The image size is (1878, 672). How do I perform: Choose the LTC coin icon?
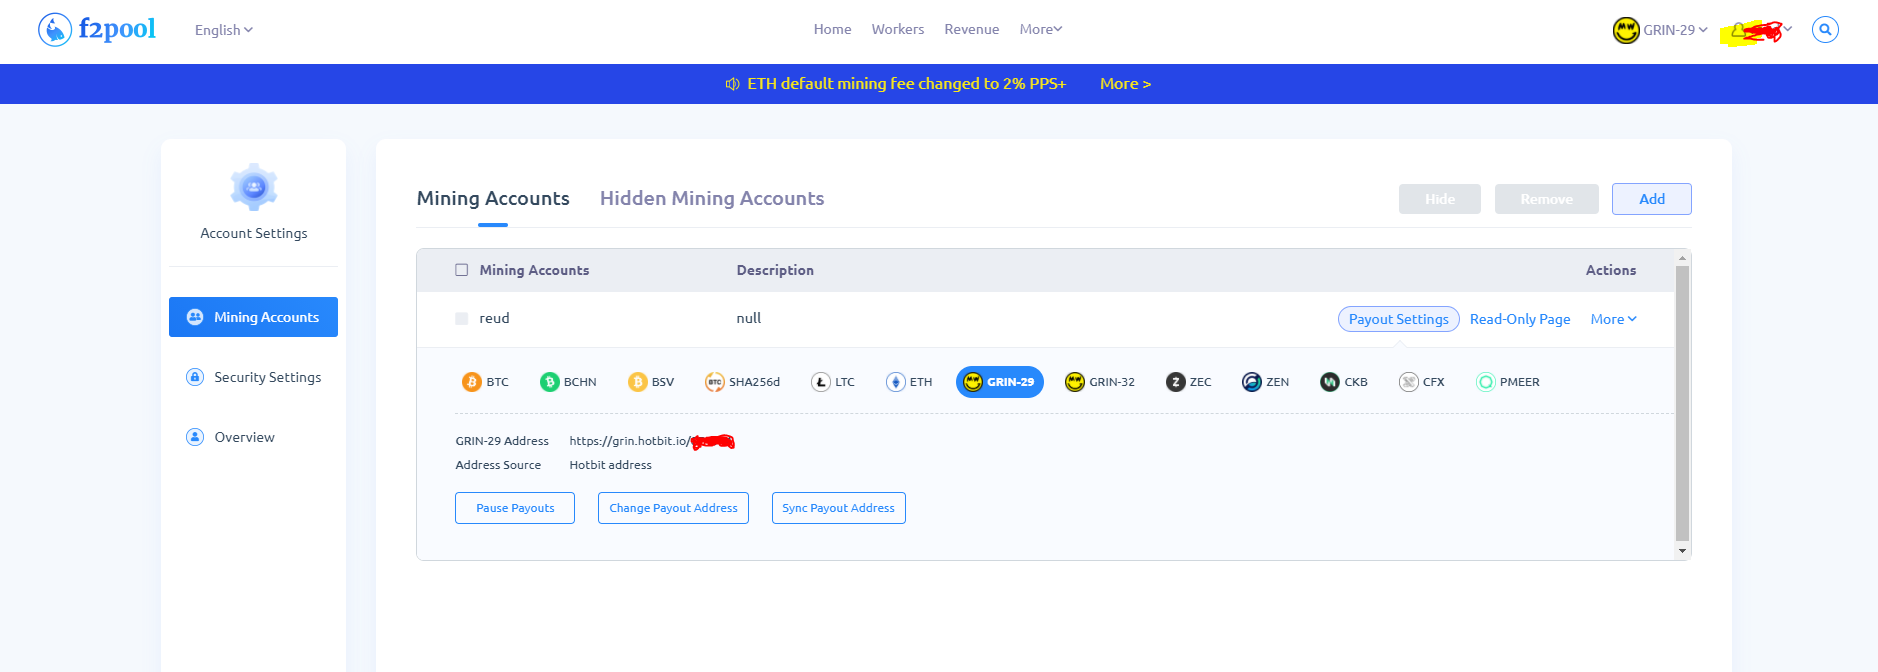821,382
